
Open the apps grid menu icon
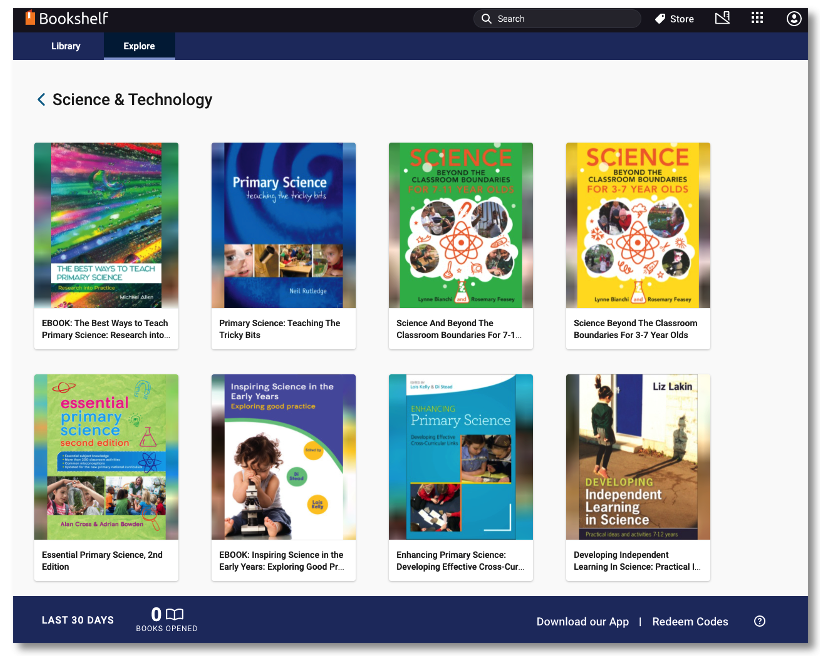pyautogui.click(x=757, y=18)
